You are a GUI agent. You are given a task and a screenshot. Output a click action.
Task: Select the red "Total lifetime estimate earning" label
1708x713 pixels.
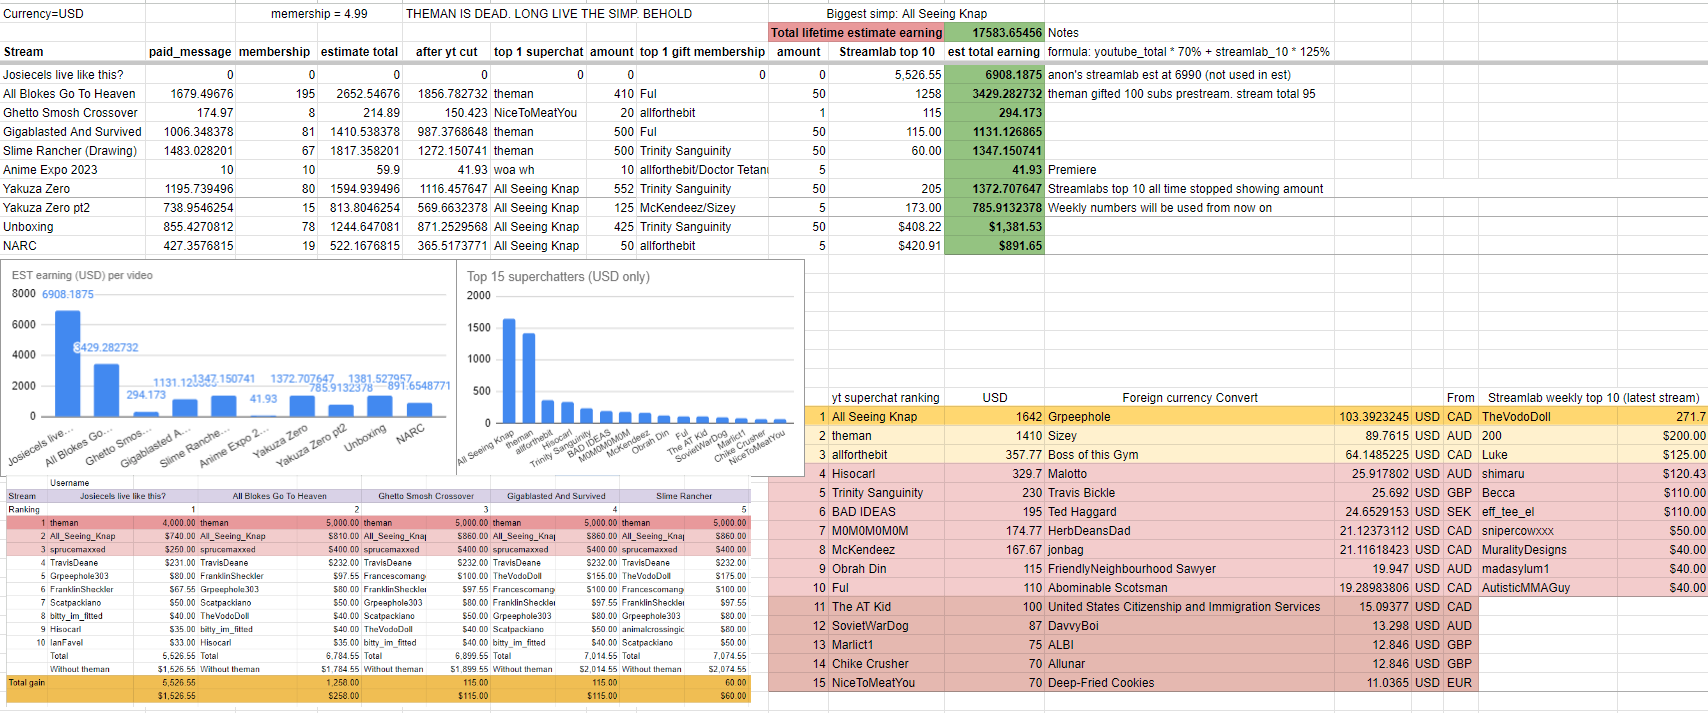pyautogui.click(x=856, y=33)
